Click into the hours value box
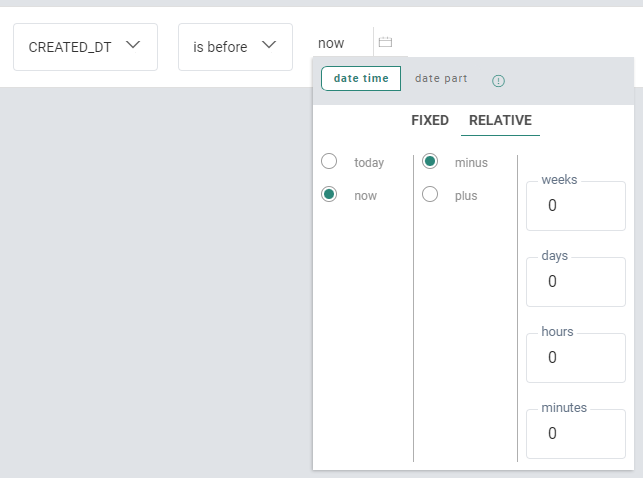 [576, 358]
